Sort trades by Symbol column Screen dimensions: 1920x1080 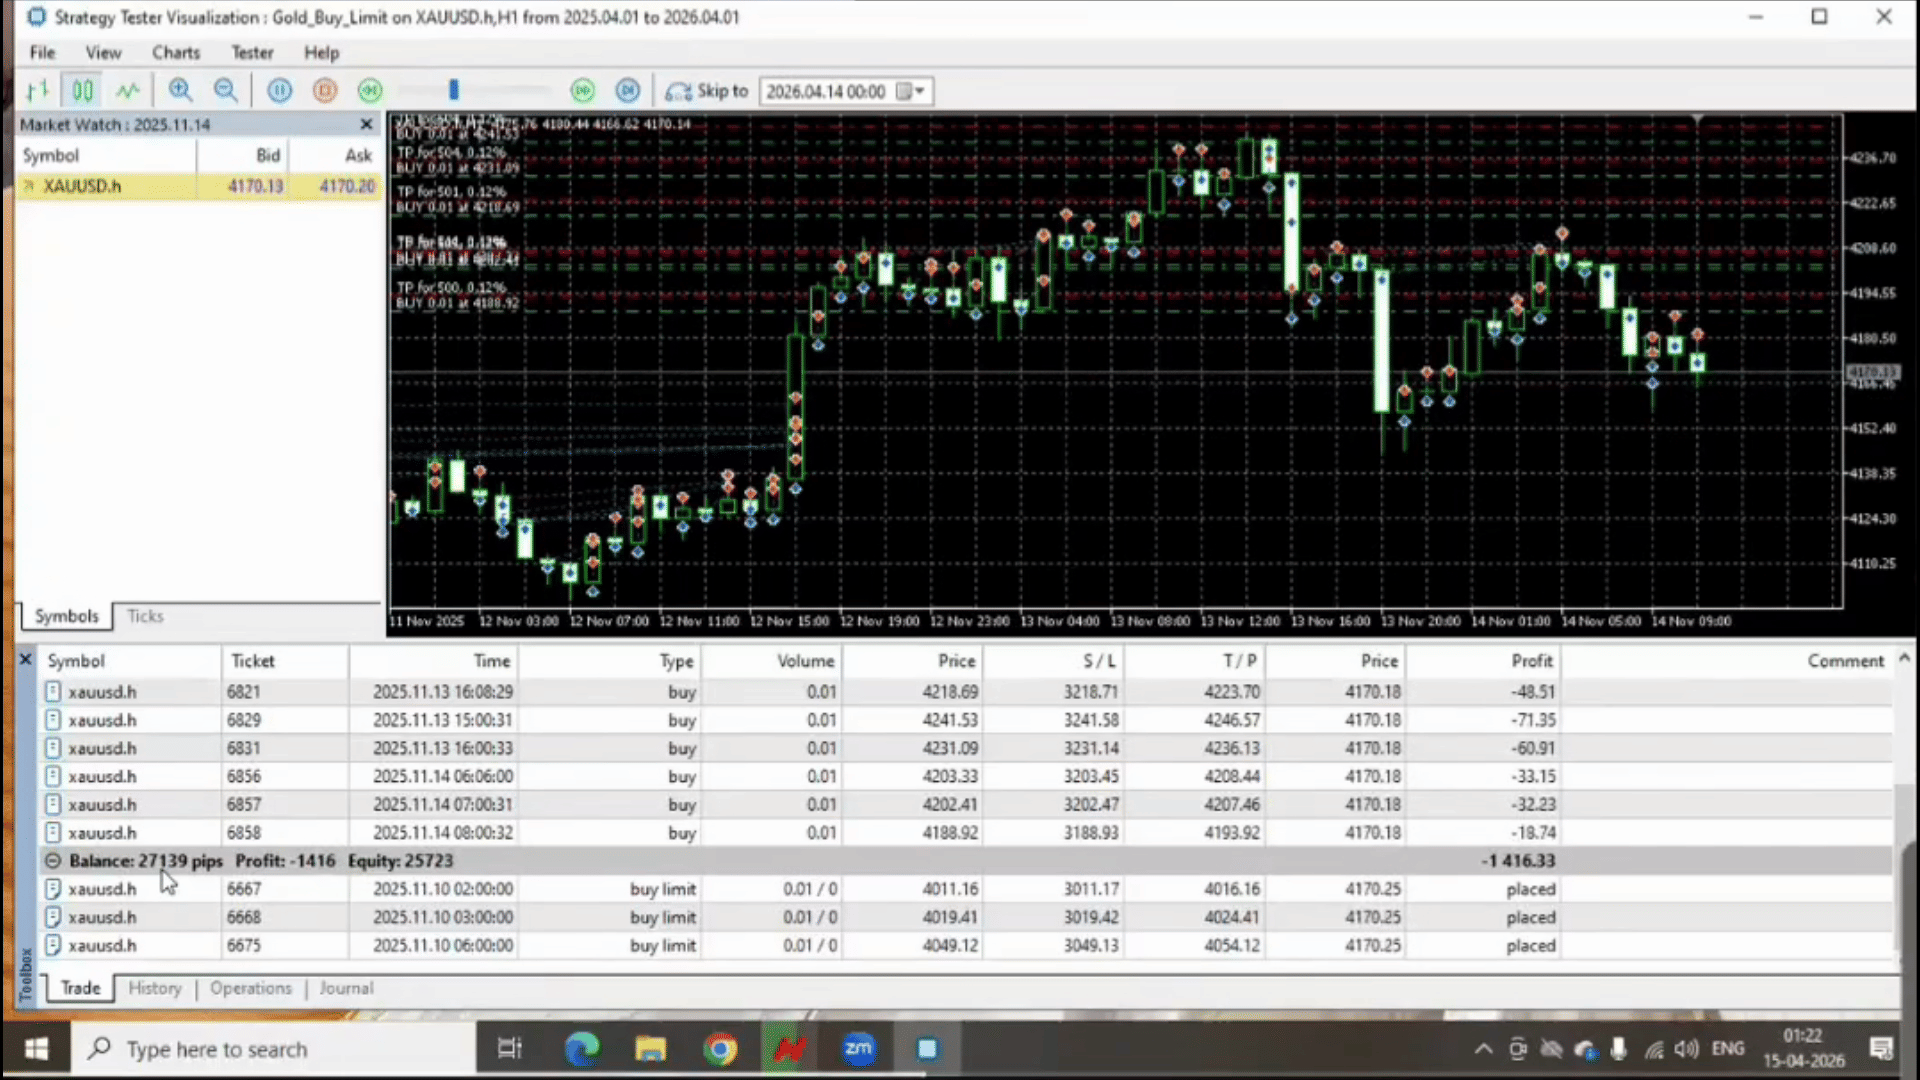point(130,661)
